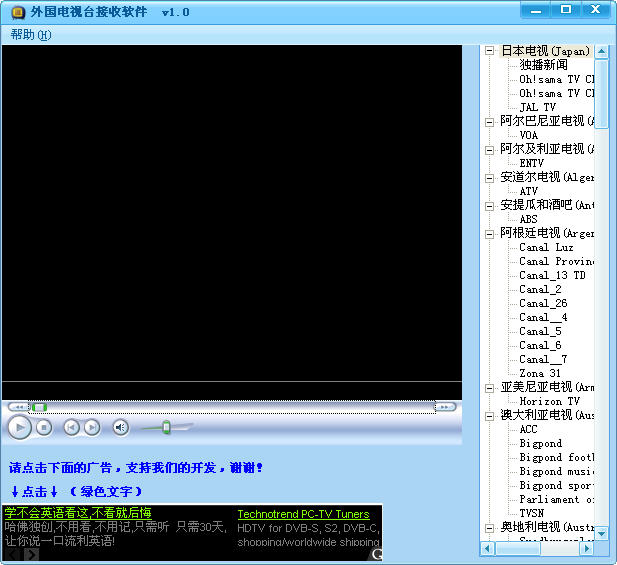Maximize the 外国电视台接收软件 window
617x565 pixels.
566,10
